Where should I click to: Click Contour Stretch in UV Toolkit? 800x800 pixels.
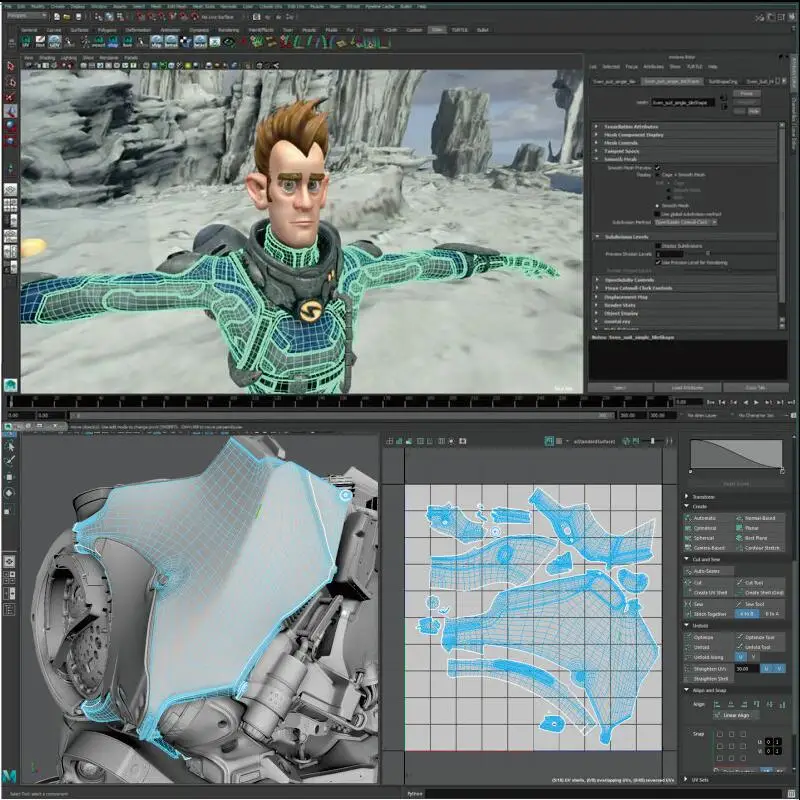pos(762,548)
